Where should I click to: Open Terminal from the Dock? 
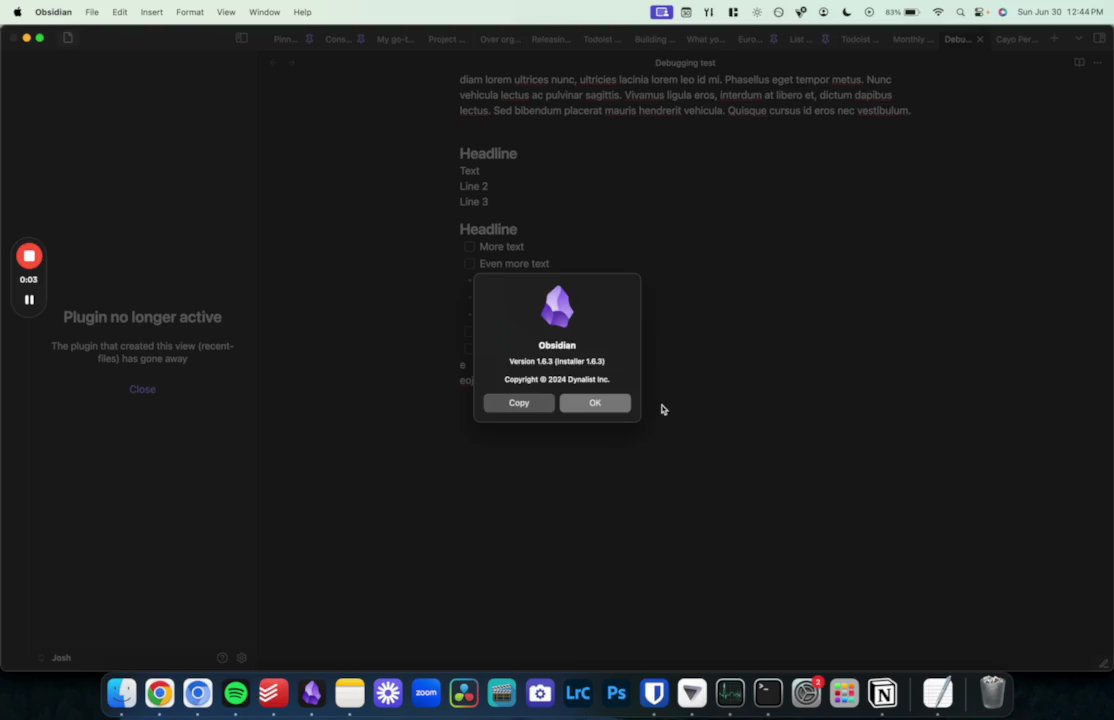point(768,693)
